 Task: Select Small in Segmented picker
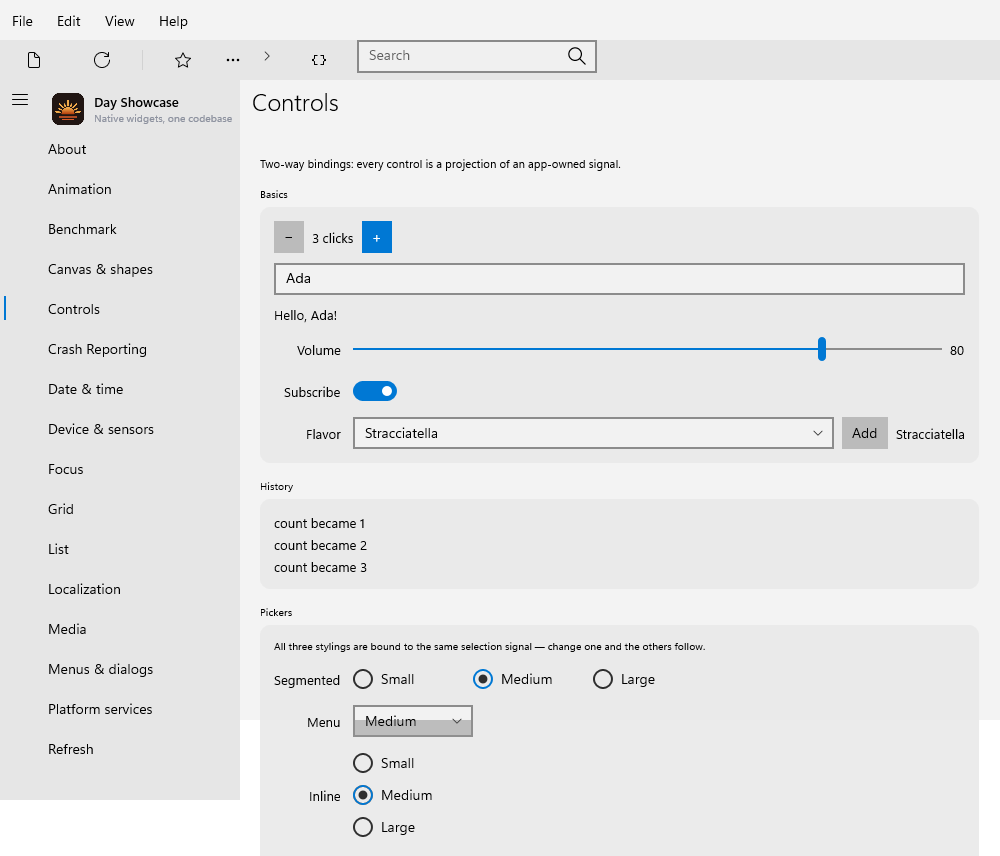click(383, 679)
